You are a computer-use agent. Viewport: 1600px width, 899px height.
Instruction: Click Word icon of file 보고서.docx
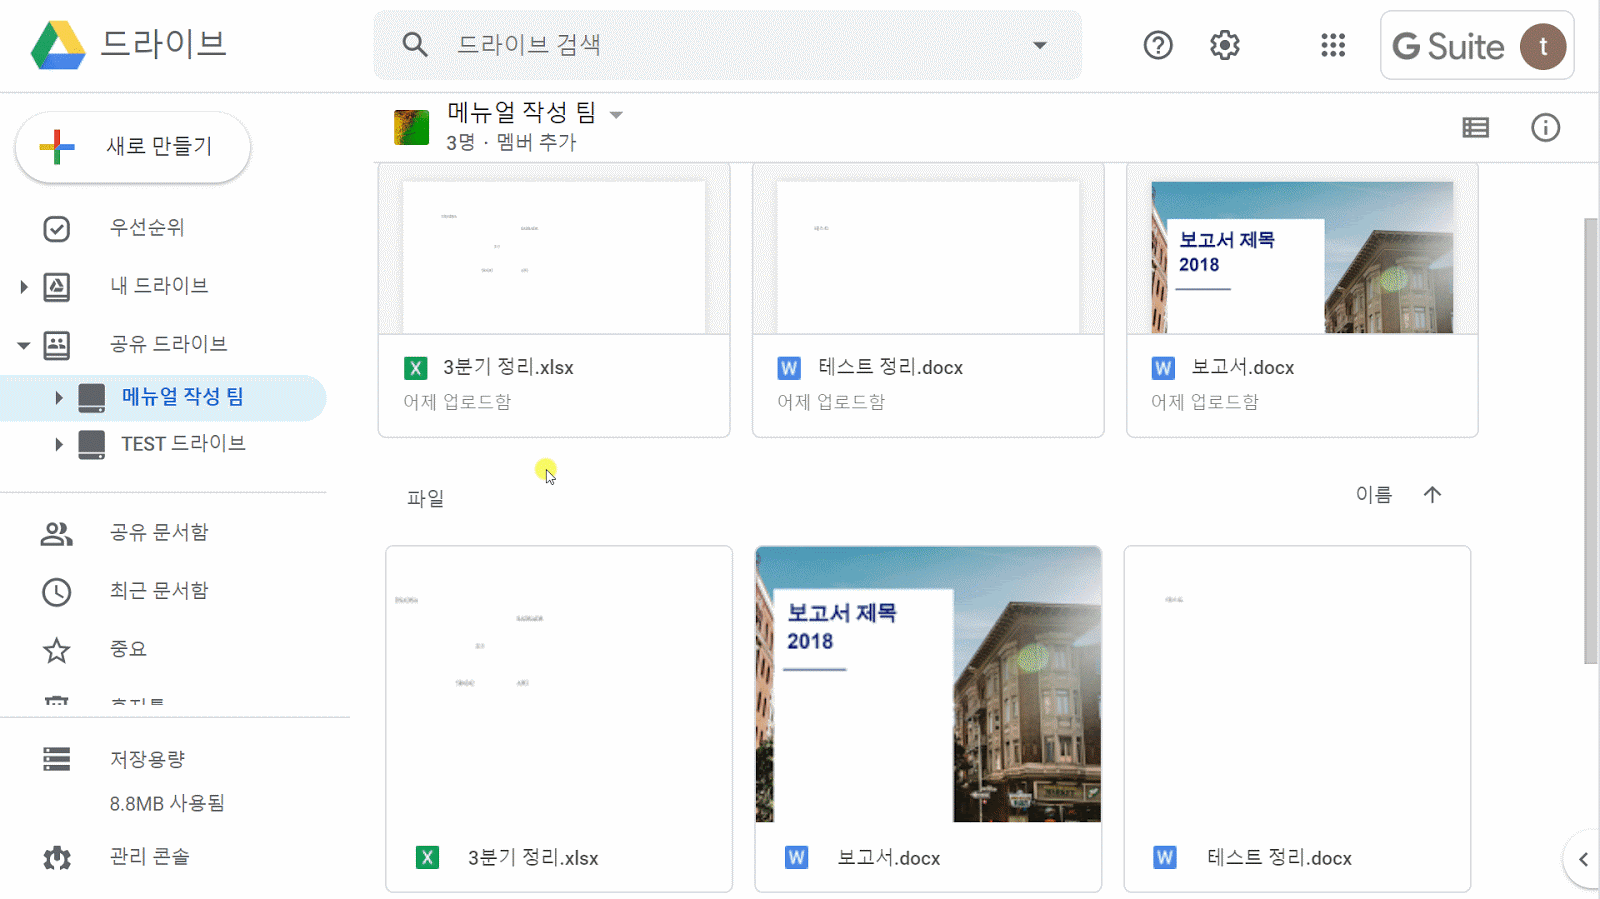pos(796,858)
